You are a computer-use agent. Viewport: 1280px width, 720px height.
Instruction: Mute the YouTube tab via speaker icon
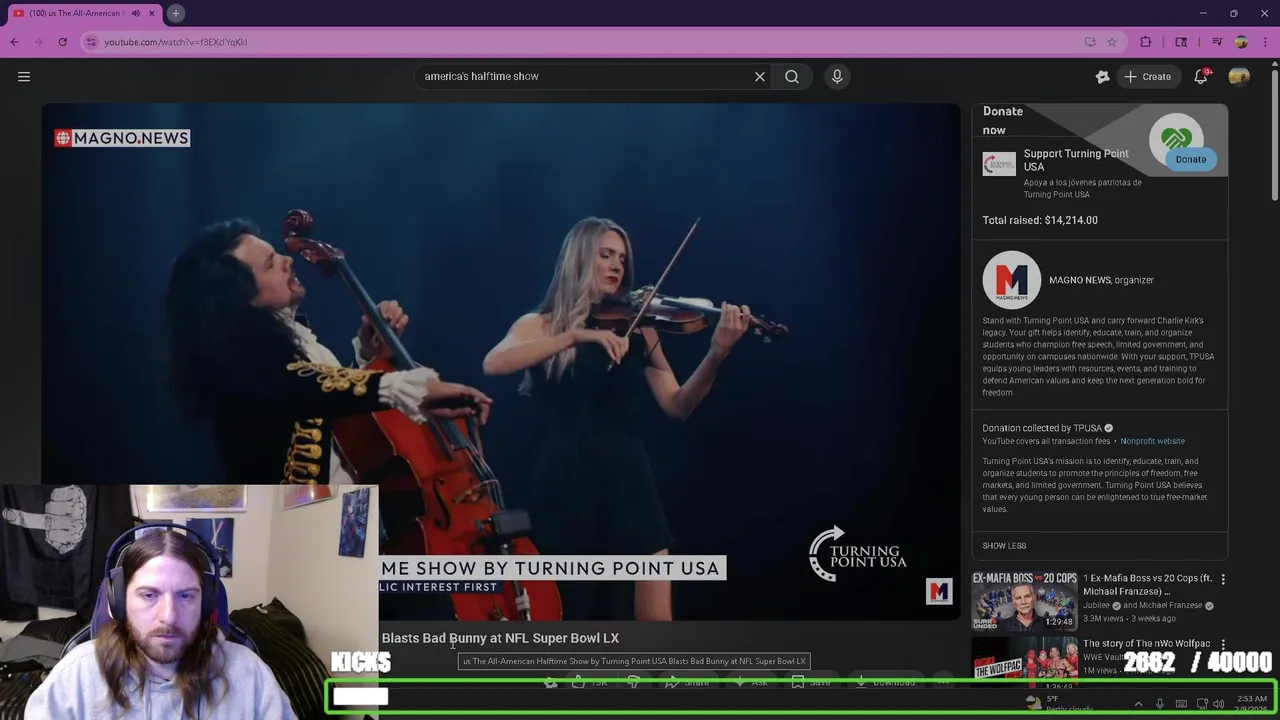coord(136,13)
